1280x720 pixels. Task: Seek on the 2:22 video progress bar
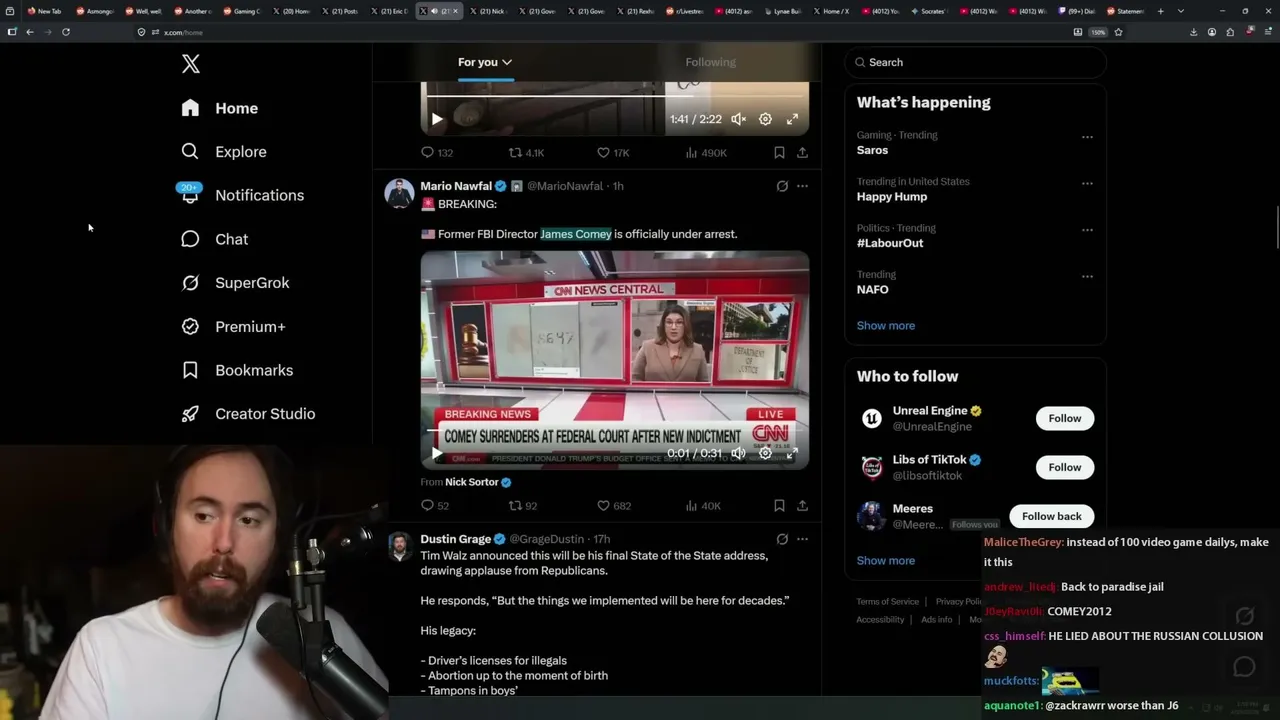pyautogui.click(x=614, y=97)
